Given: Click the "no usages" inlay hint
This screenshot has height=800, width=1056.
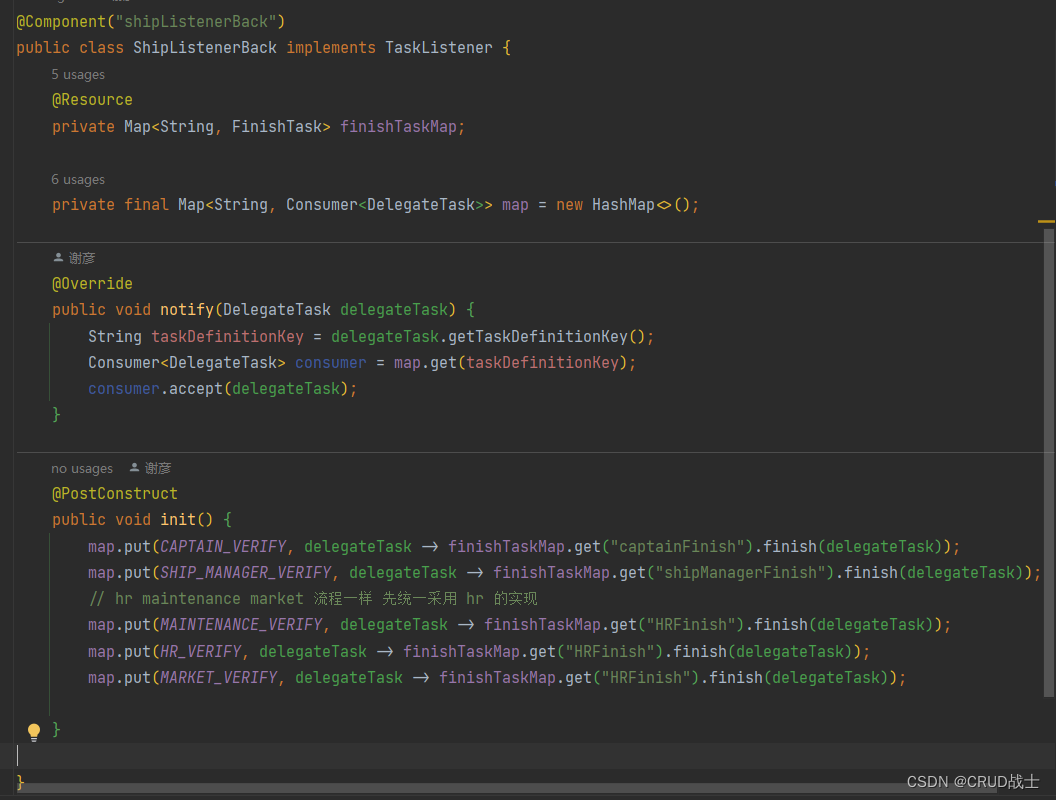Looking at the screenshot, I should pyautogui.click(x=82, y=468).
